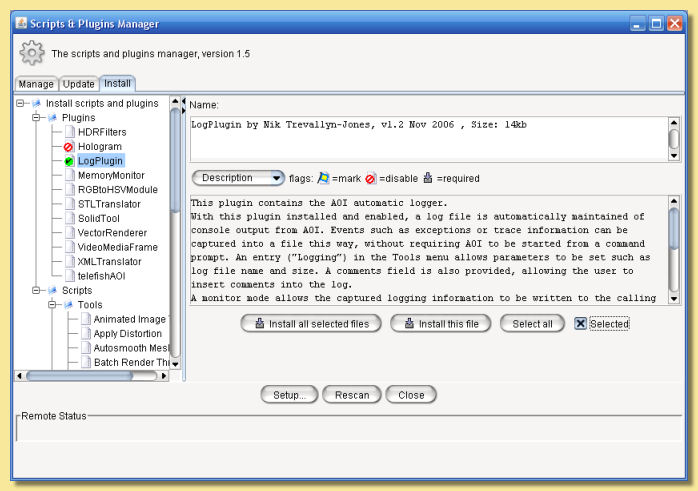
Task: Click the Plugins folder icon in tree
Action: pyautogui.click(x=52, y=117)
